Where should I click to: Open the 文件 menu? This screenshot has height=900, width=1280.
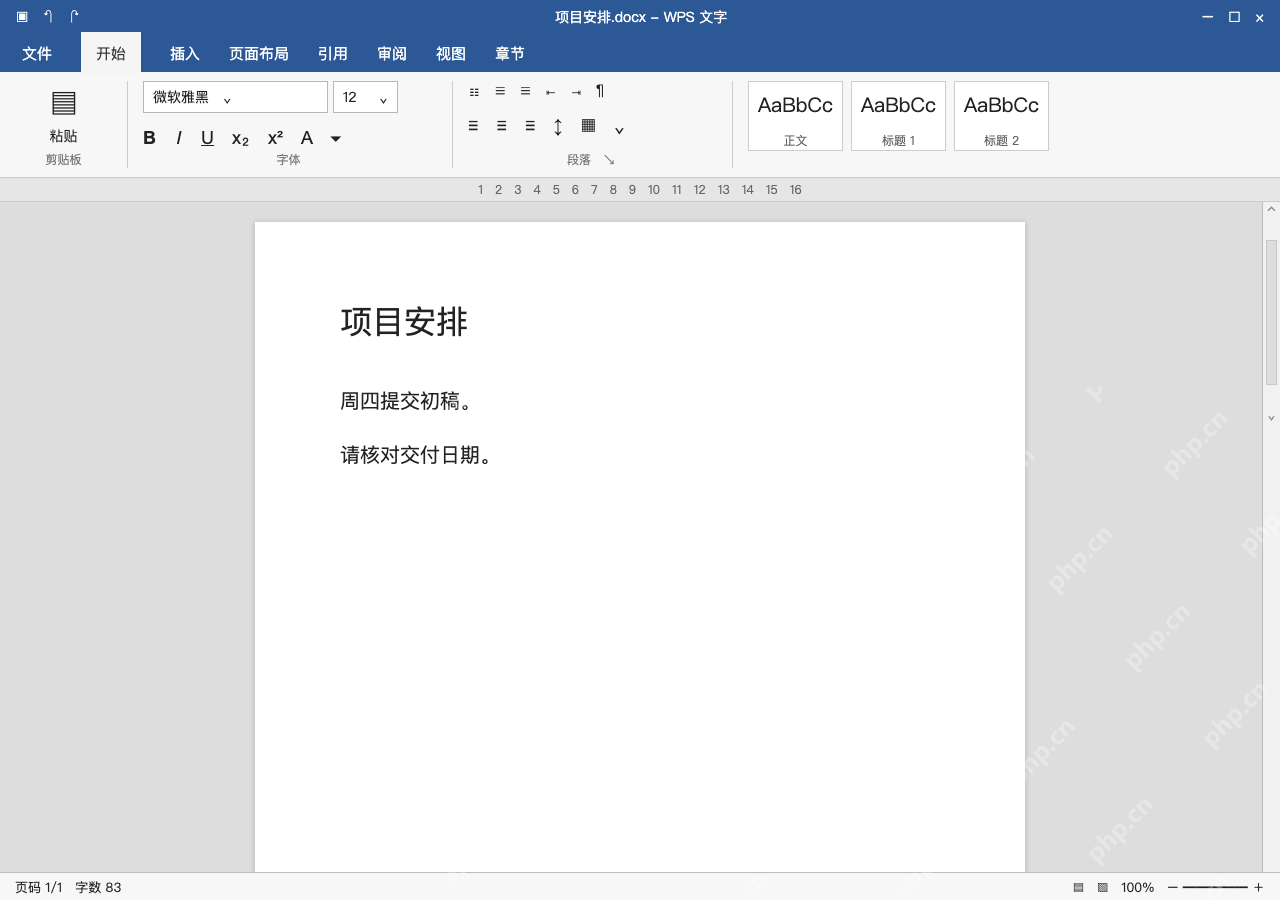tap(37, 54)
